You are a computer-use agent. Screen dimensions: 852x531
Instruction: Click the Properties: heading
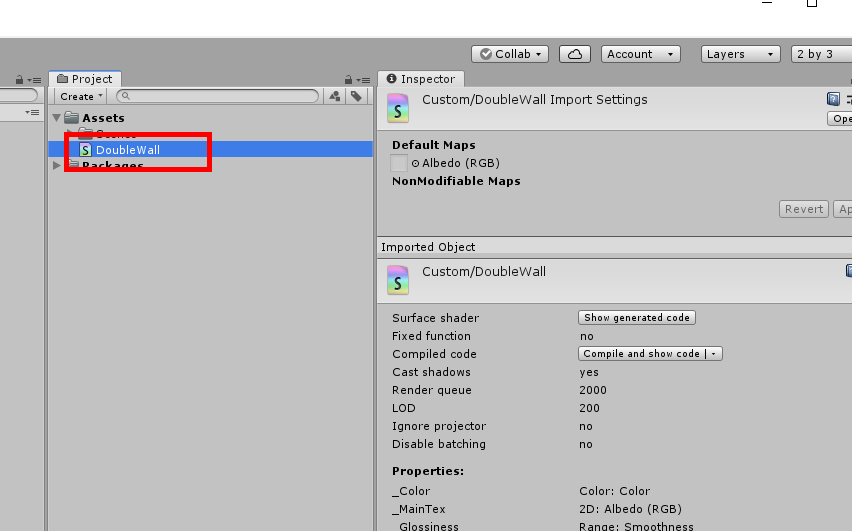[x=428, y=471]
